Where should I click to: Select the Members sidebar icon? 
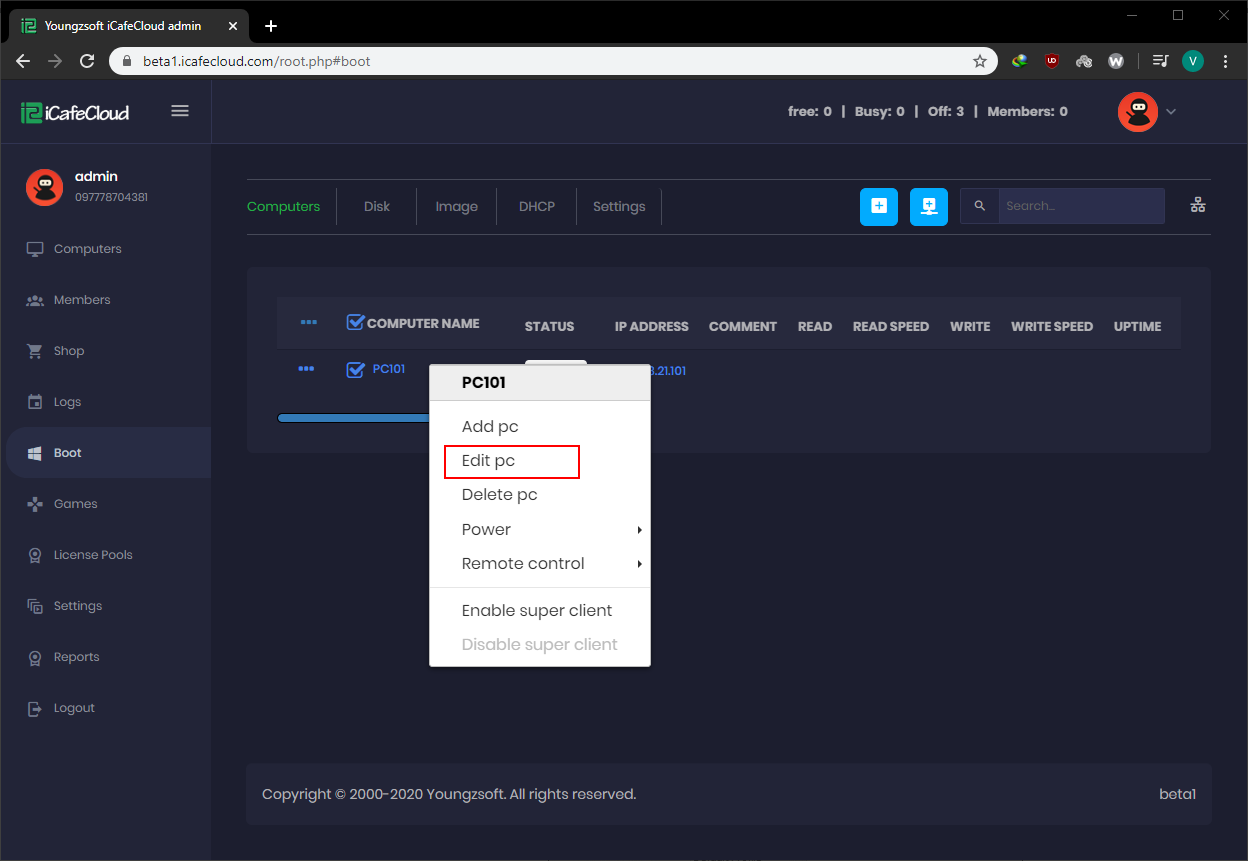tap(39, 299)
